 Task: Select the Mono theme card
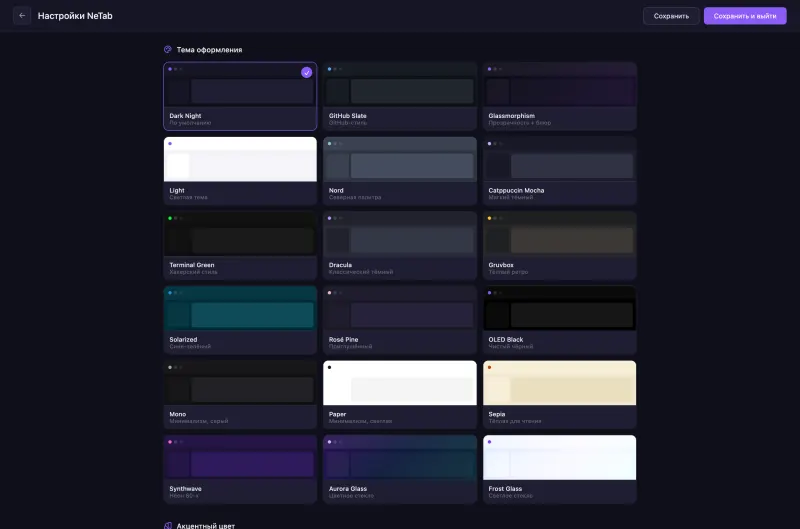240,395
